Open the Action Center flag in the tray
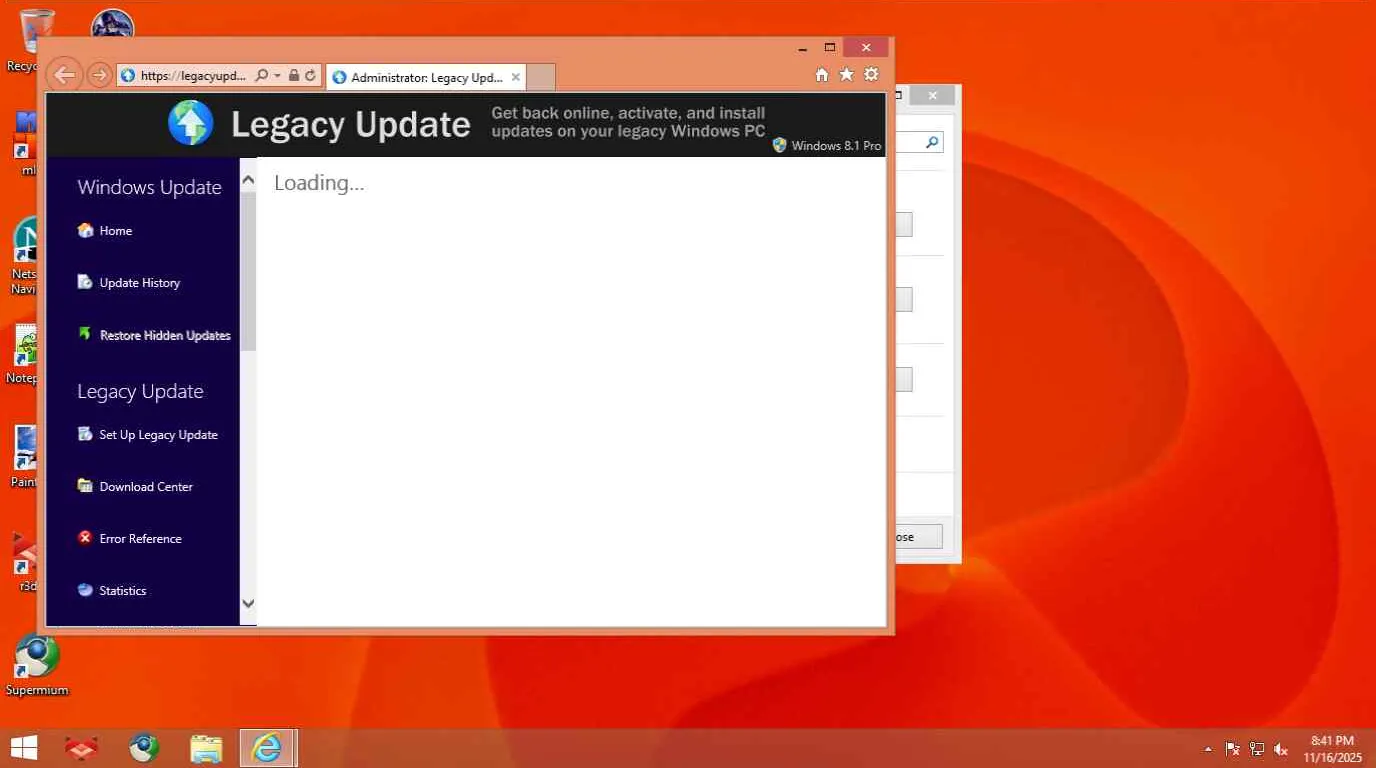This screenshot has height=768, width=1376. point(1233,749)
